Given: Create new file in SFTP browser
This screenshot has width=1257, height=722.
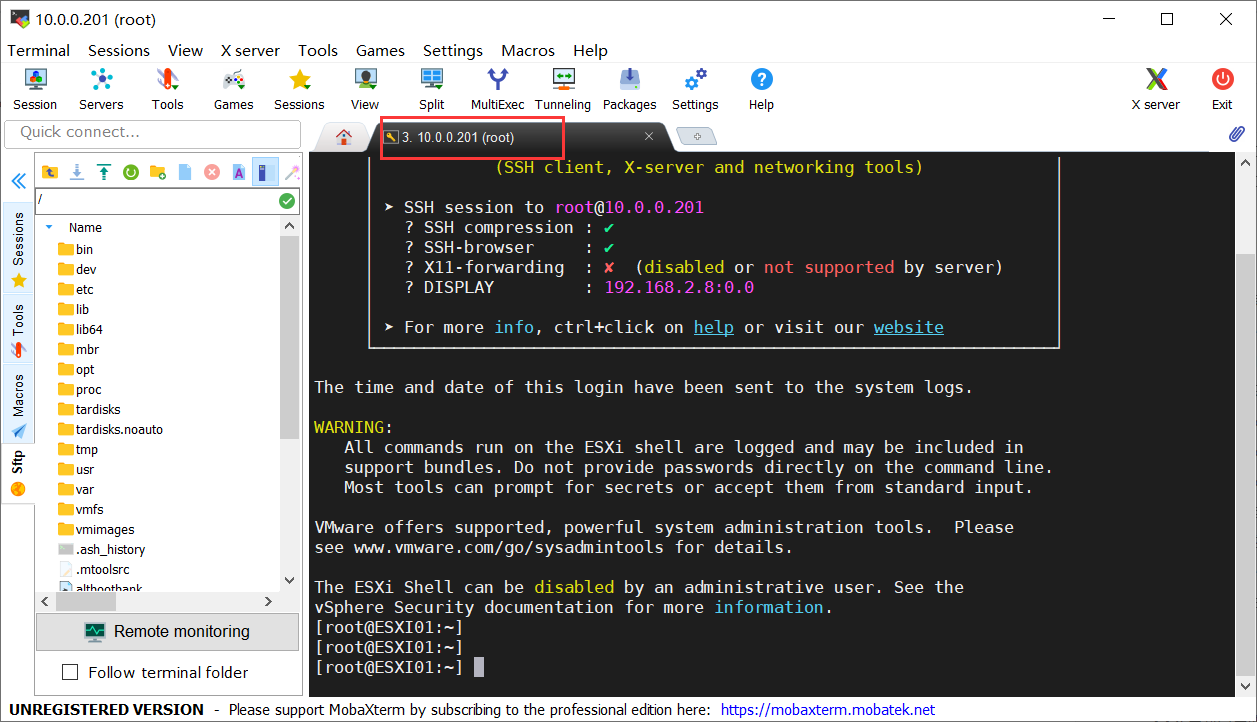Looking at the screenshot, I should [x=185, y=172].
